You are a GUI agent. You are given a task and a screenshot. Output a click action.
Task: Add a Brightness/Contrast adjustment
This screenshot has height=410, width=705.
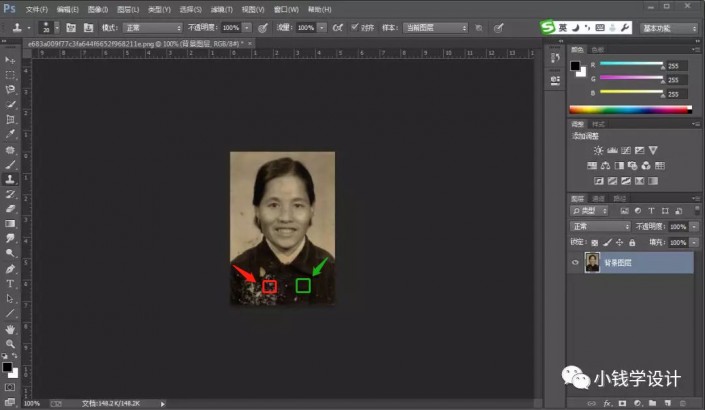pyautogui.click(x=598, y=151)
